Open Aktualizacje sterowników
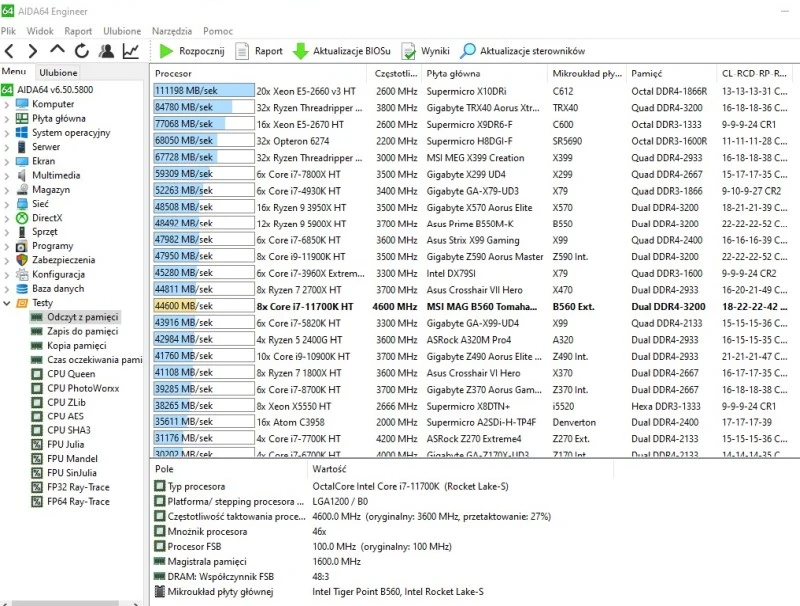The image size is (800, 606). 522,51
